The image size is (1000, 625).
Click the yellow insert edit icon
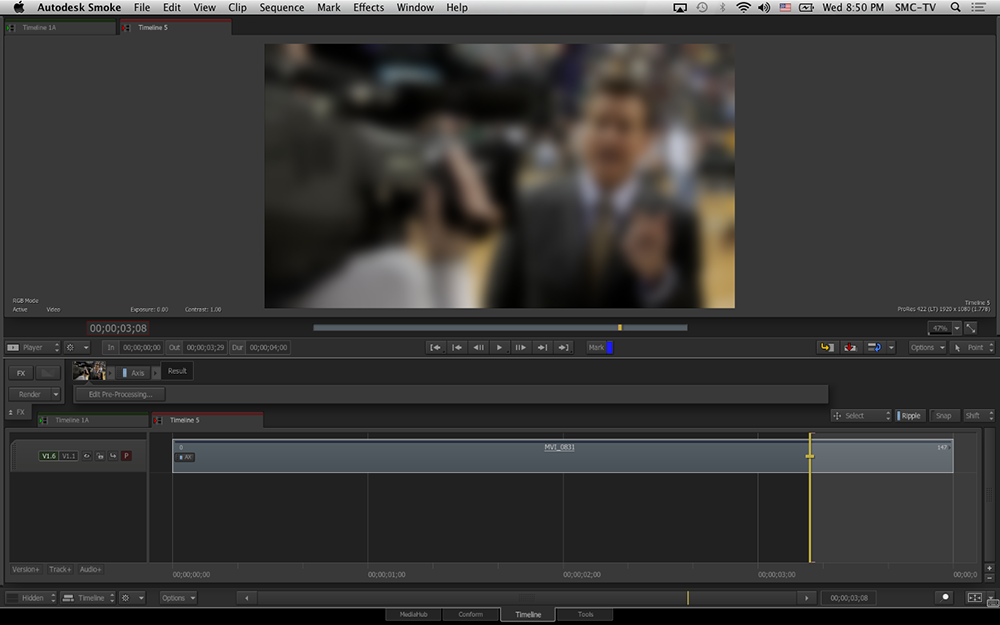(x=826, y=347)
